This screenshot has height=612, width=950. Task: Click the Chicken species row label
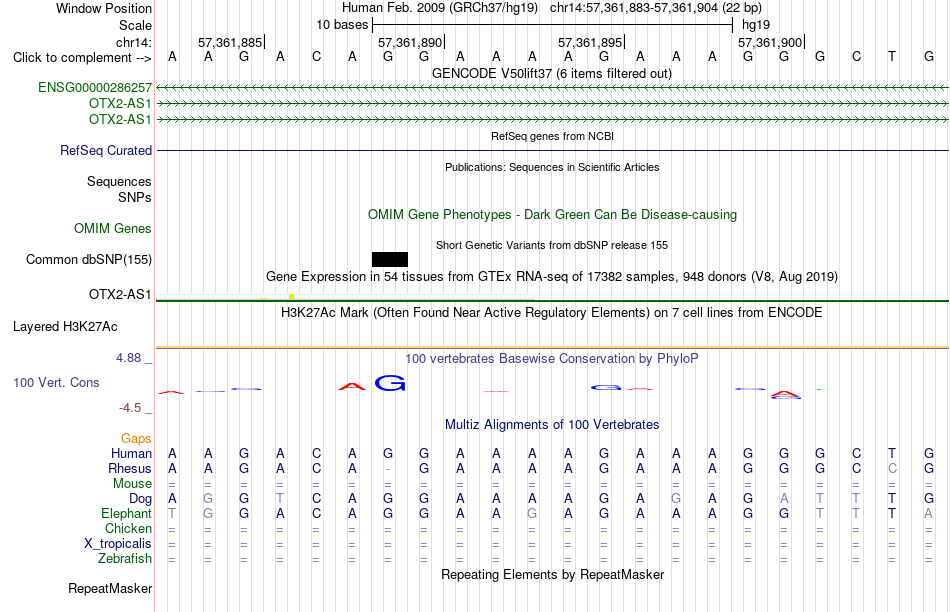pos(128,528)
